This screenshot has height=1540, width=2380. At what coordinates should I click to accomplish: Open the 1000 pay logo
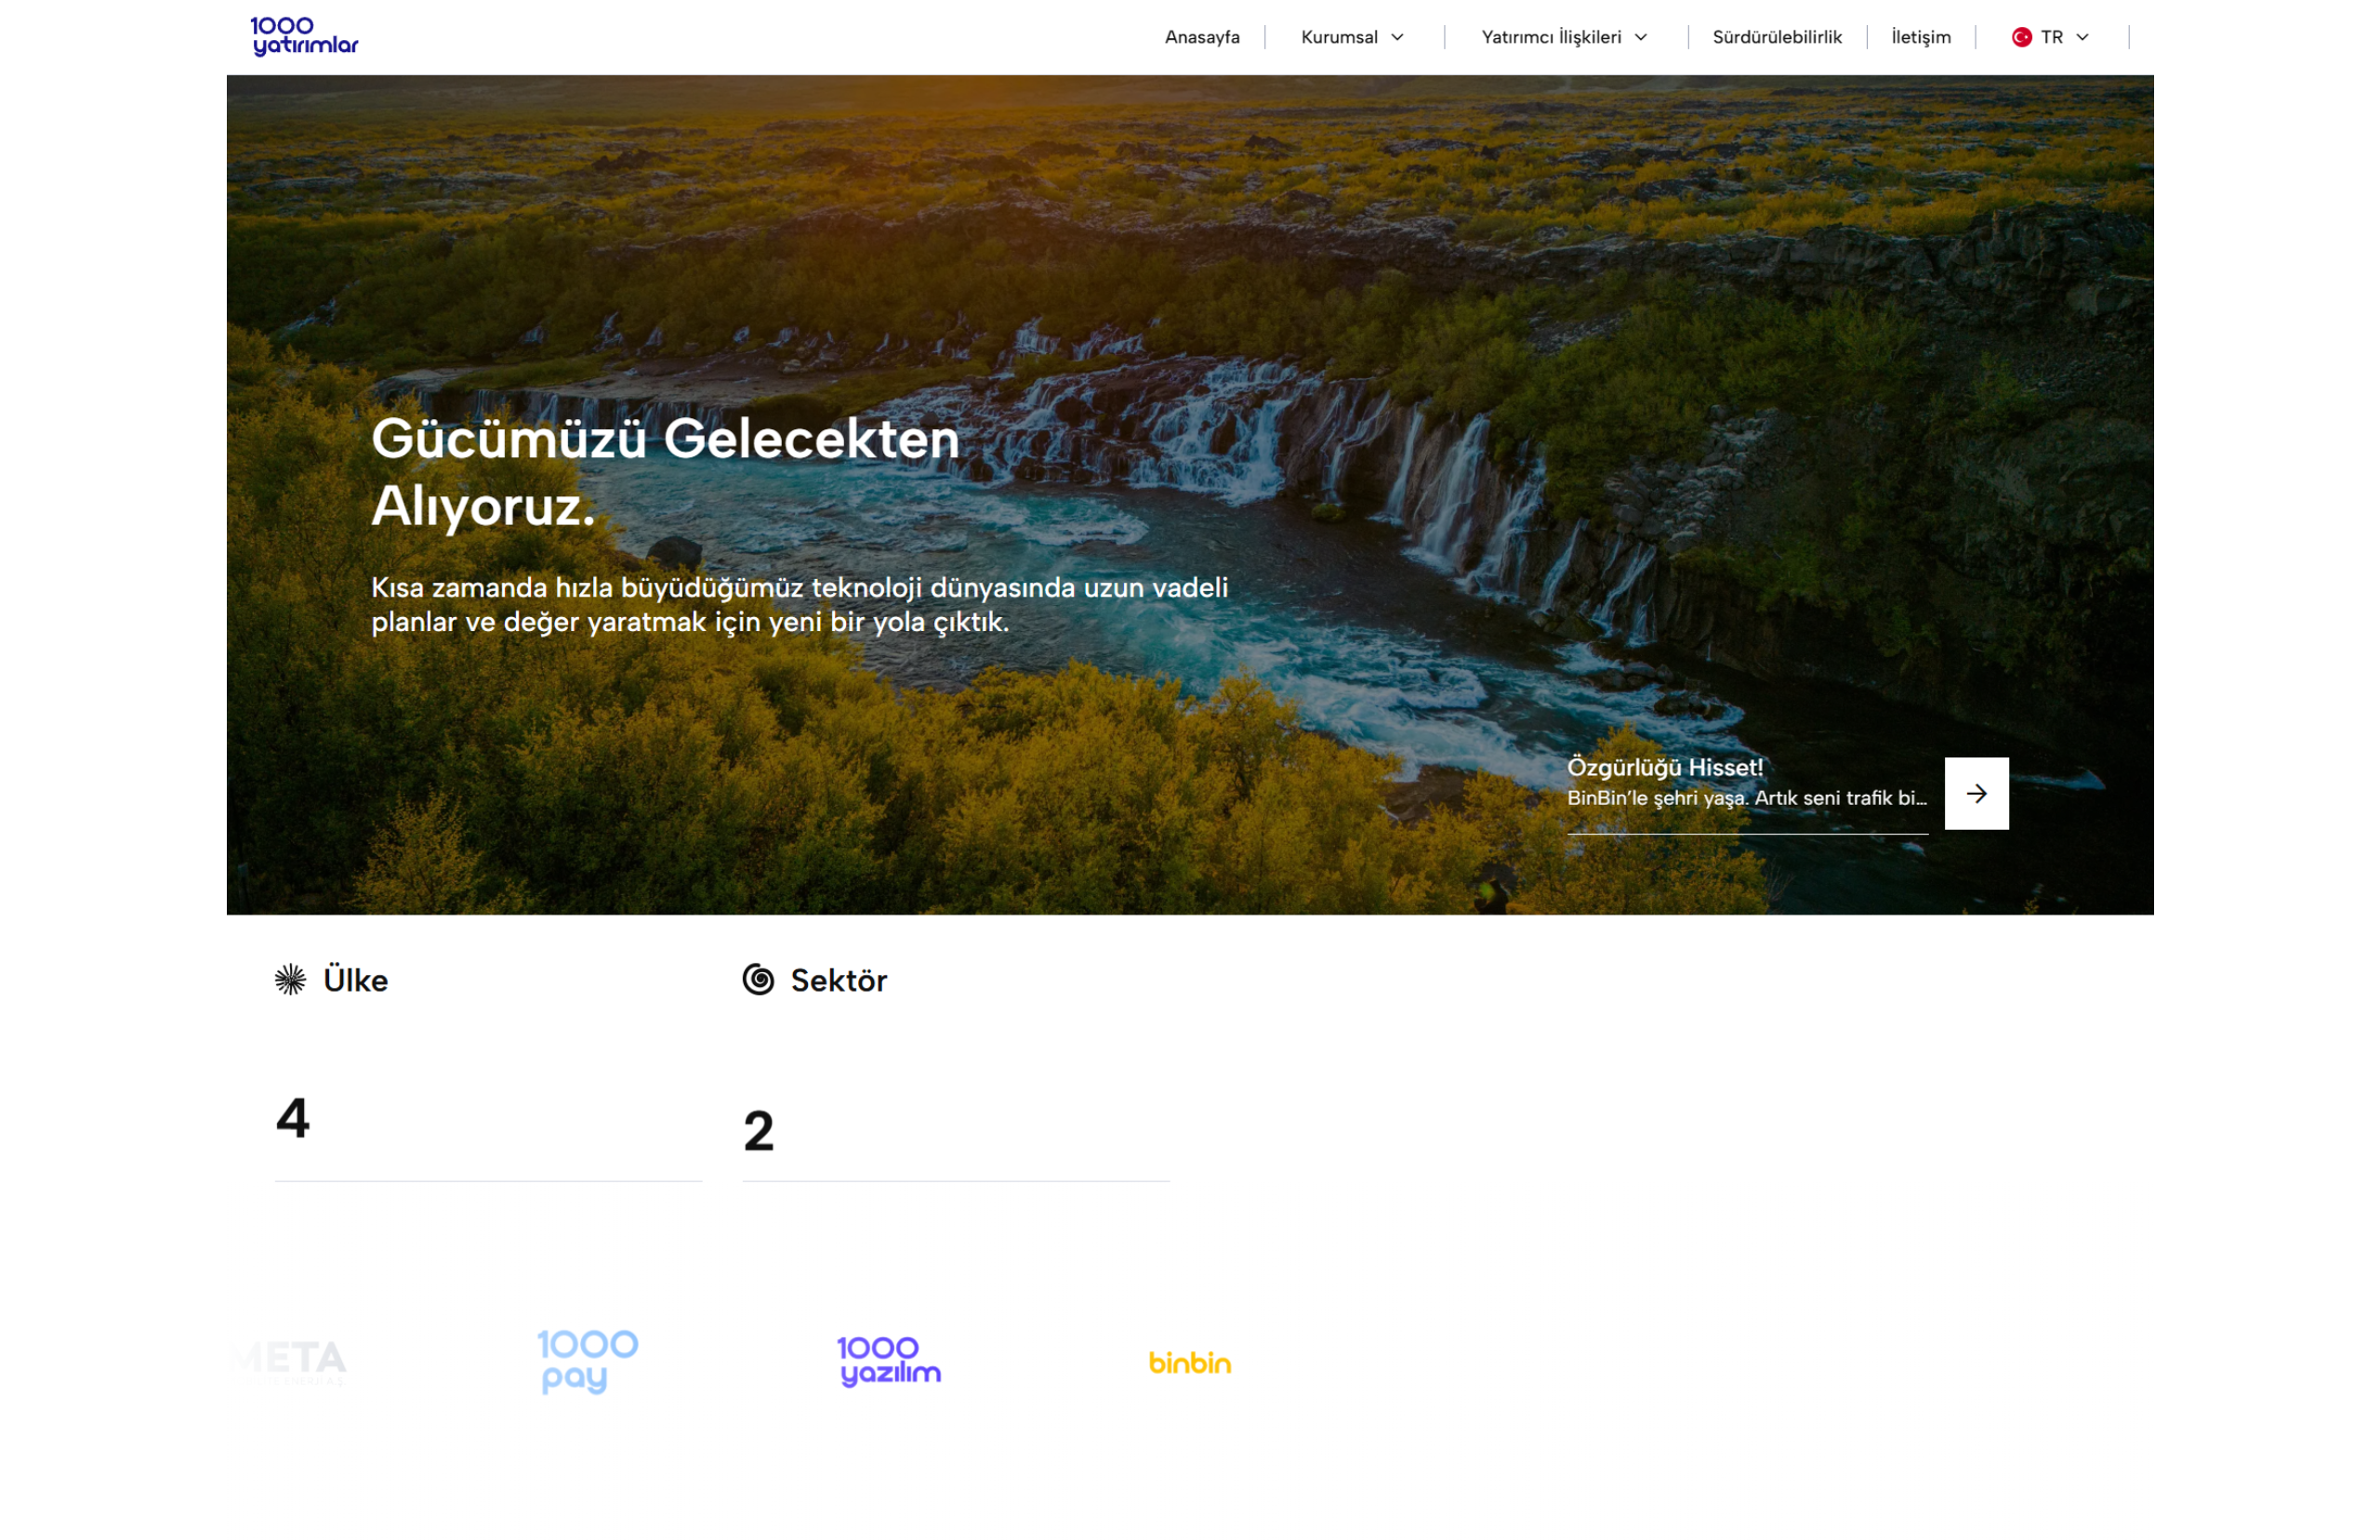[587, 1360]
